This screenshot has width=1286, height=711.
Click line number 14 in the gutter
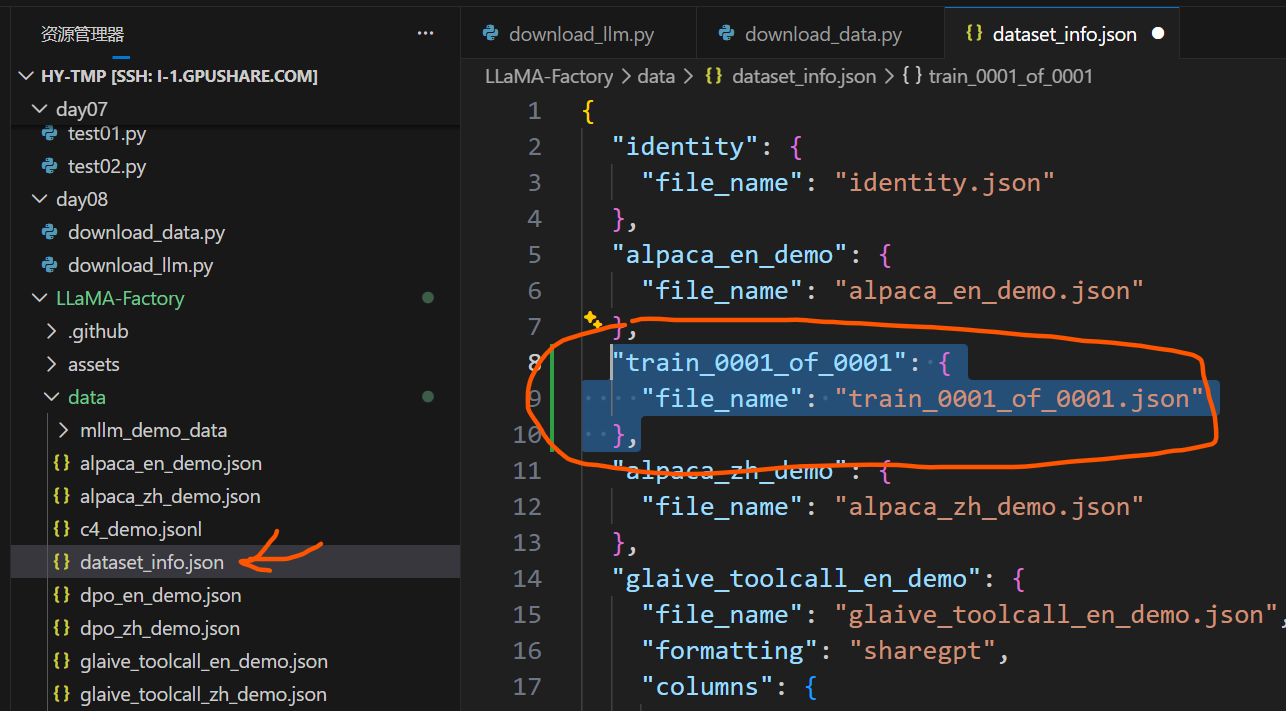[x=527, y=579]
